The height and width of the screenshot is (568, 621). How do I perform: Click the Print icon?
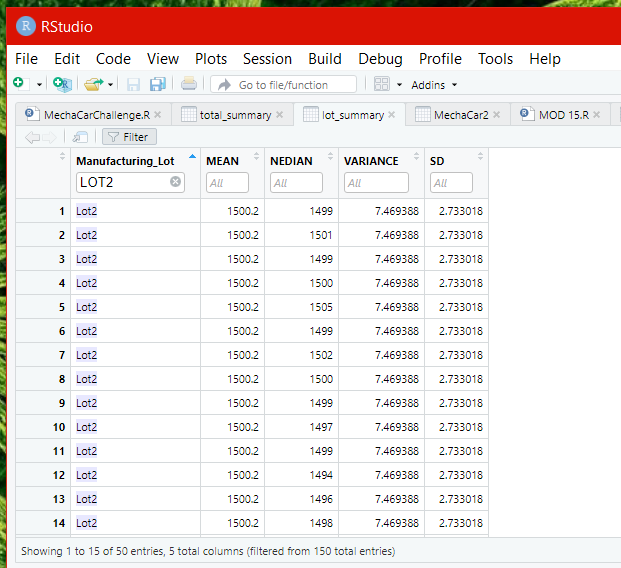pos(189,84)
